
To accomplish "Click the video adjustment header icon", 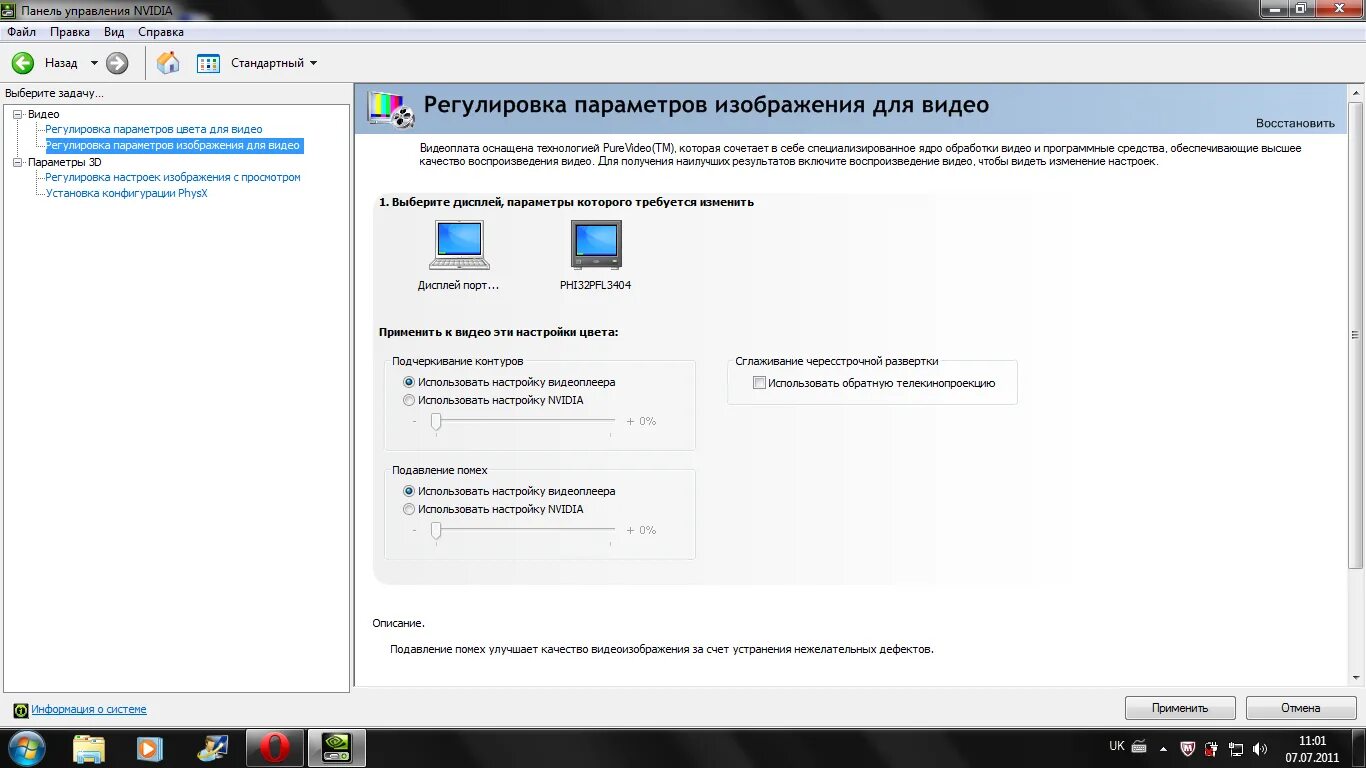I will 391,108.
